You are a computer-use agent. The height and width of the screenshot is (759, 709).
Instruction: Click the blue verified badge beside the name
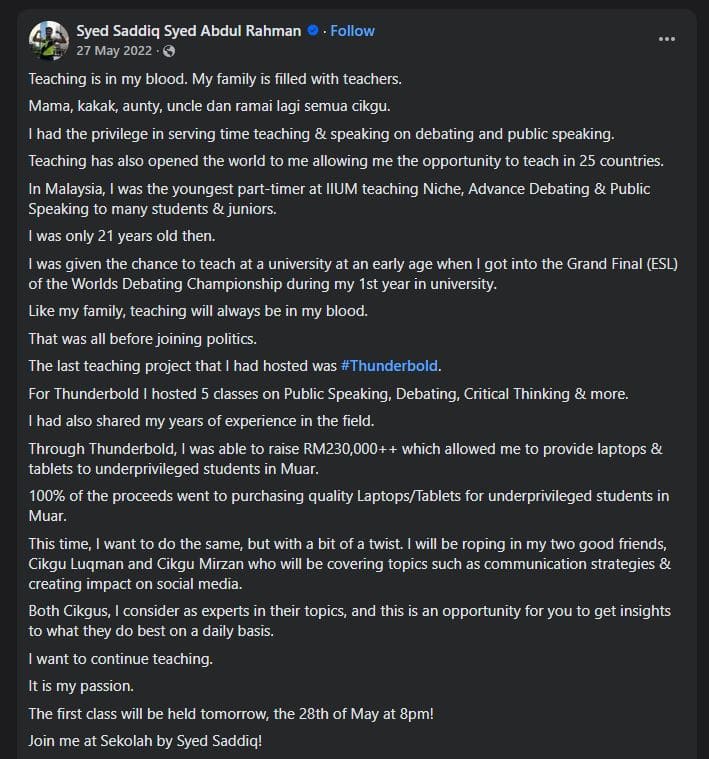313,30
